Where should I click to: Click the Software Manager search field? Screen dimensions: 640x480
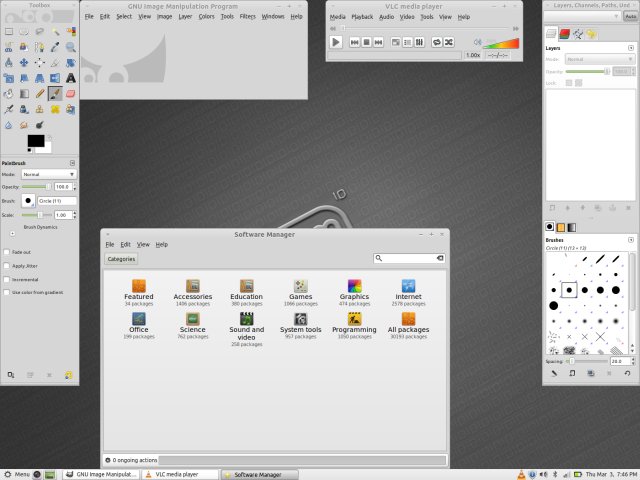pyautogui.click(x=409, y=258)
